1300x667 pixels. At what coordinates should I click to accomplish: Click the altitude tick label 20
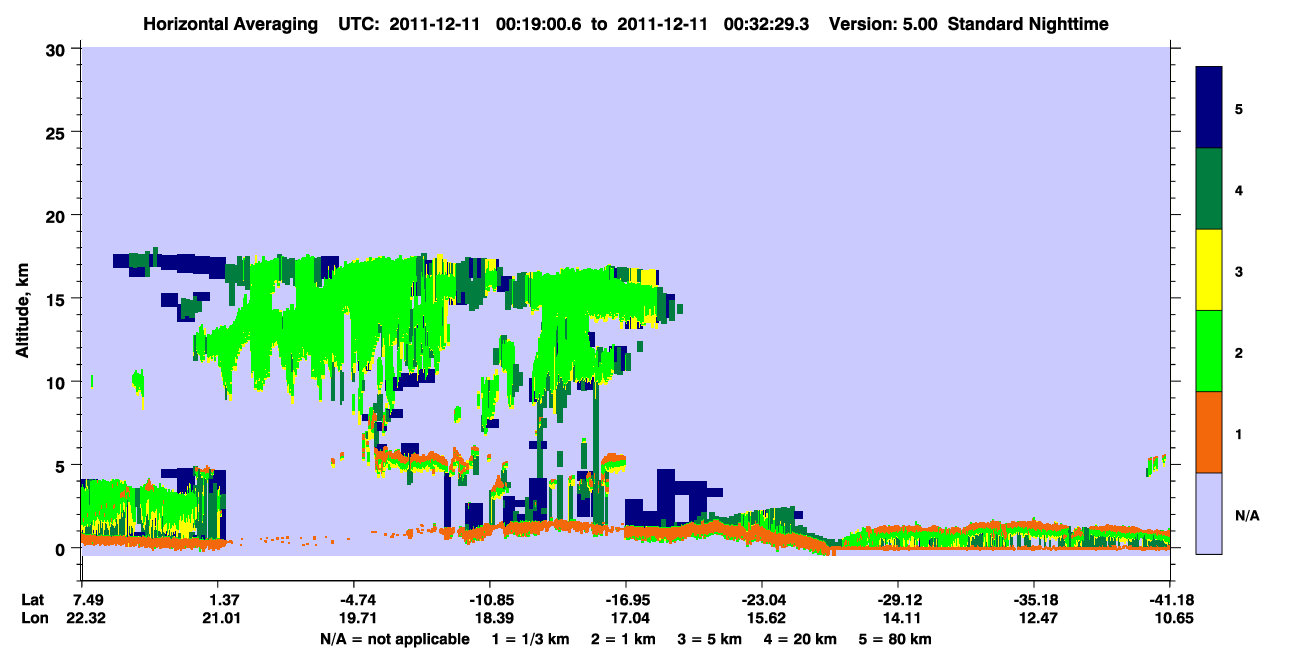click(x=58, y=215)
